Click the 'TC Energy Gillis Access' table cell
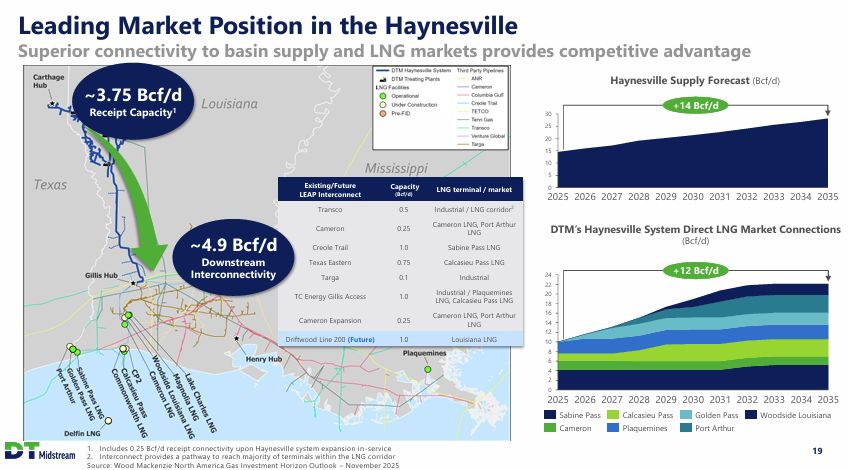The width and height of the screenshot is (848, 470). click(330, 296)
